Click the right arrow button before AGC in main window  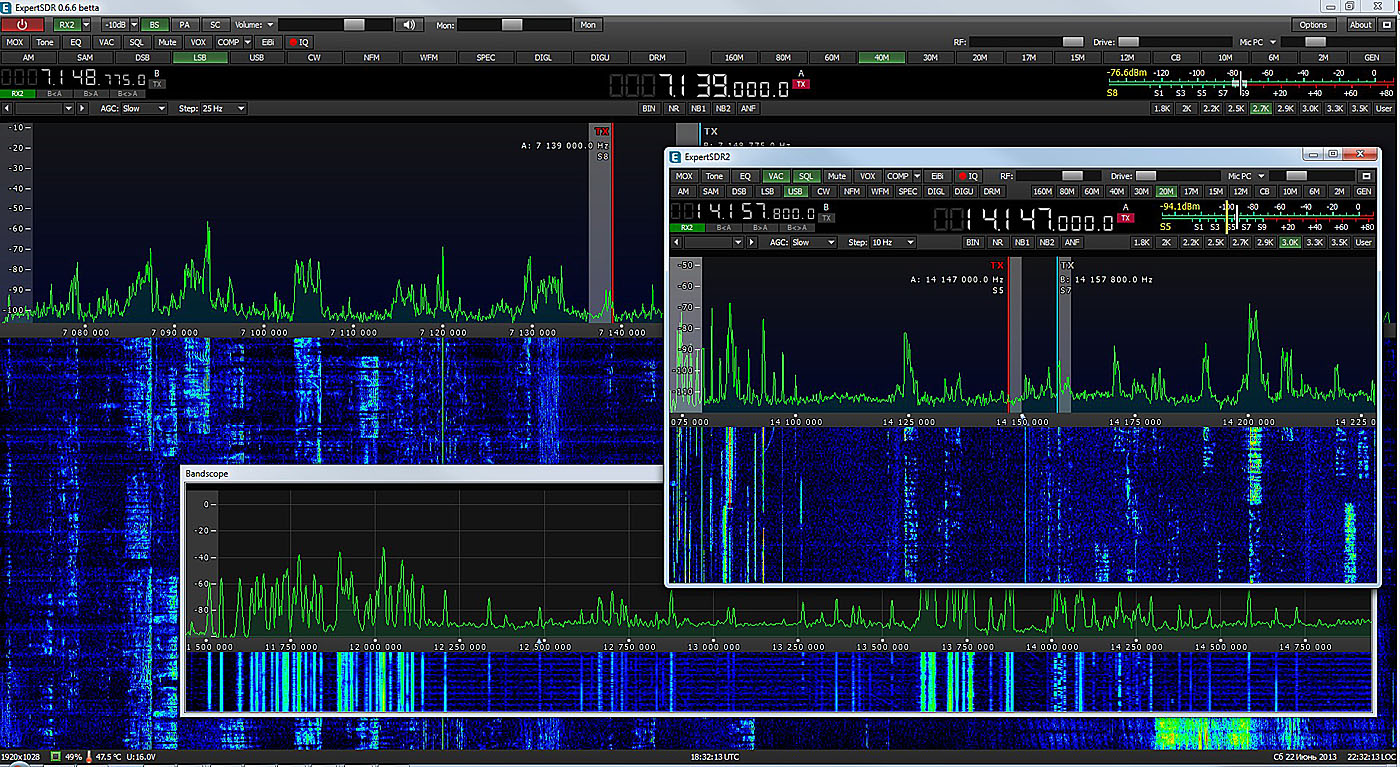(x=81, y=108)
